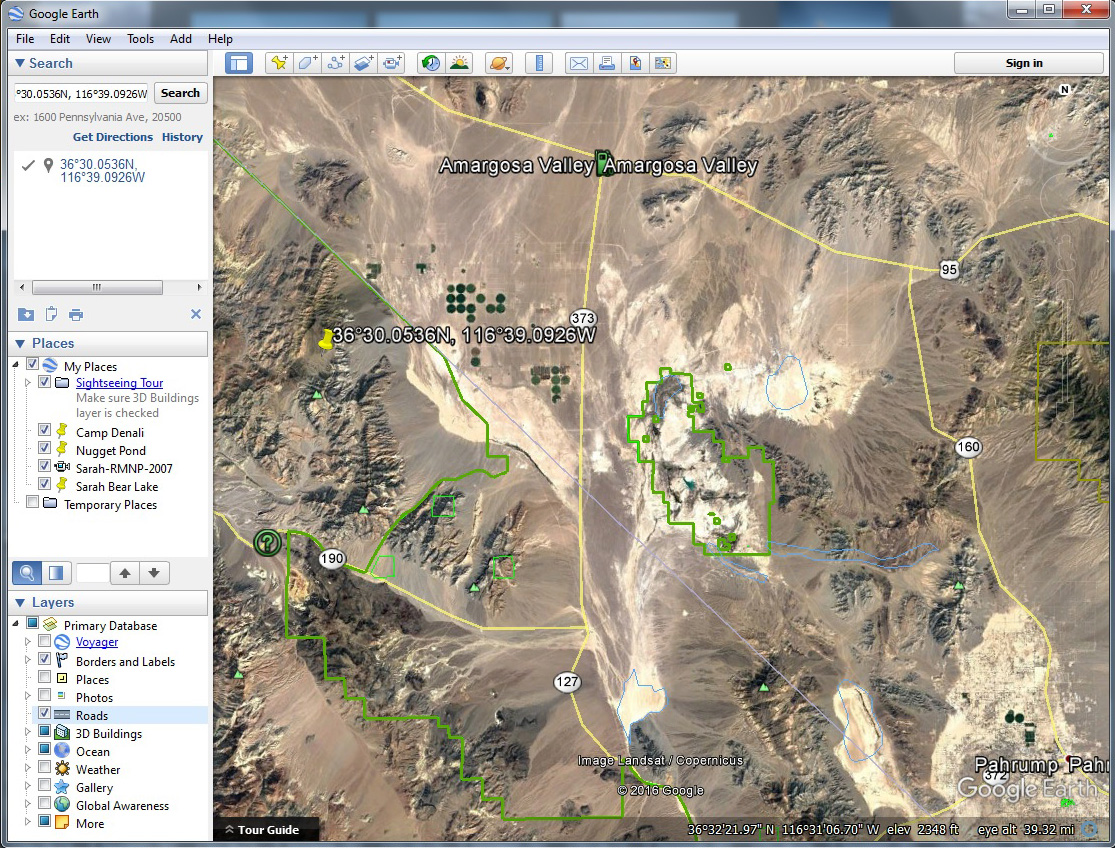Open the search History link
Image resolution: width=1115 pixels, height=848 pixels.
click(x=182, y=137)
